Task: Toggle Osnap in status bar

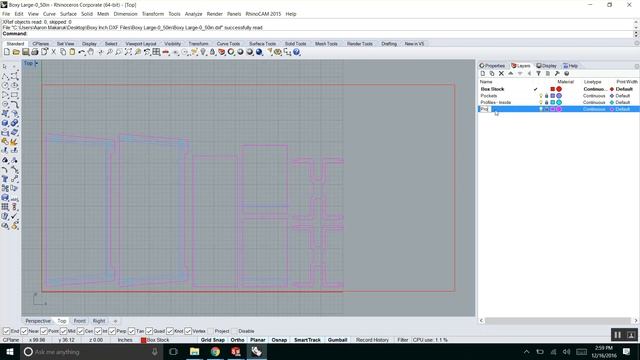Action: click(279, 340)
